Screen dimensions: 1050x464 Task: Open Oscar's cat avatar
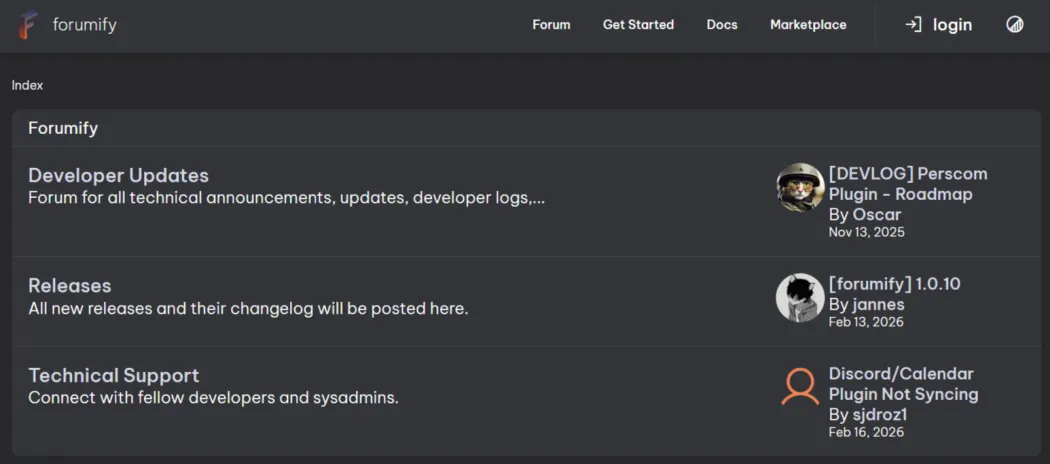coord(800,188)
